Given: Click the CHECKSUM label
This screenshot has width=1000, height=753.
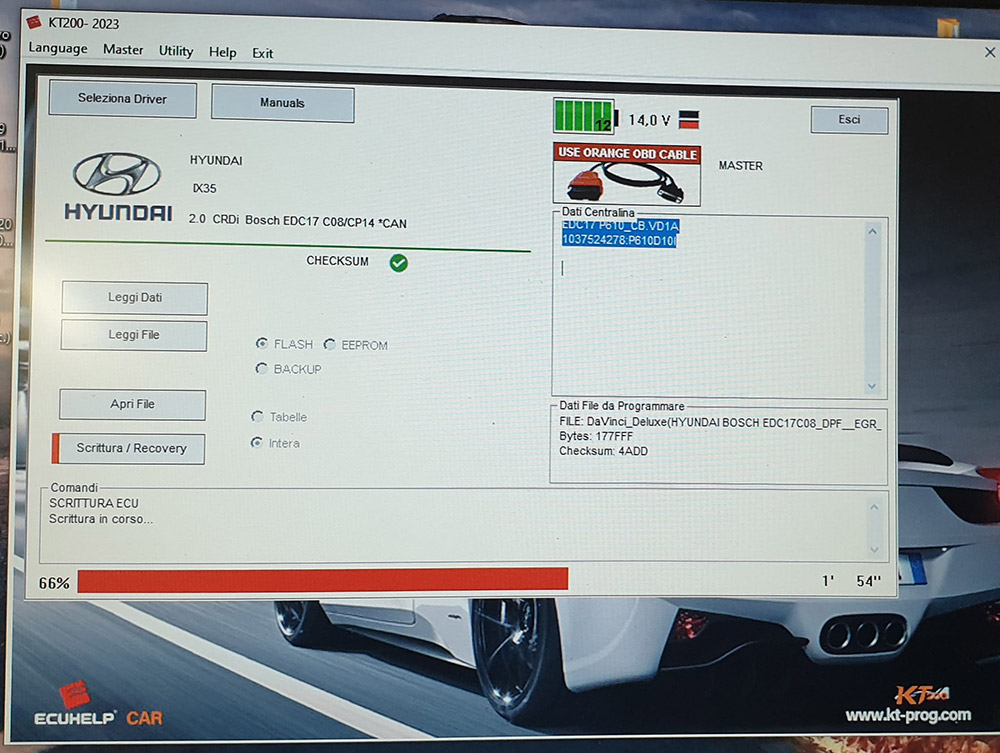Looking at the screenshot, I should pyautogui.click(x=337, y=261).
